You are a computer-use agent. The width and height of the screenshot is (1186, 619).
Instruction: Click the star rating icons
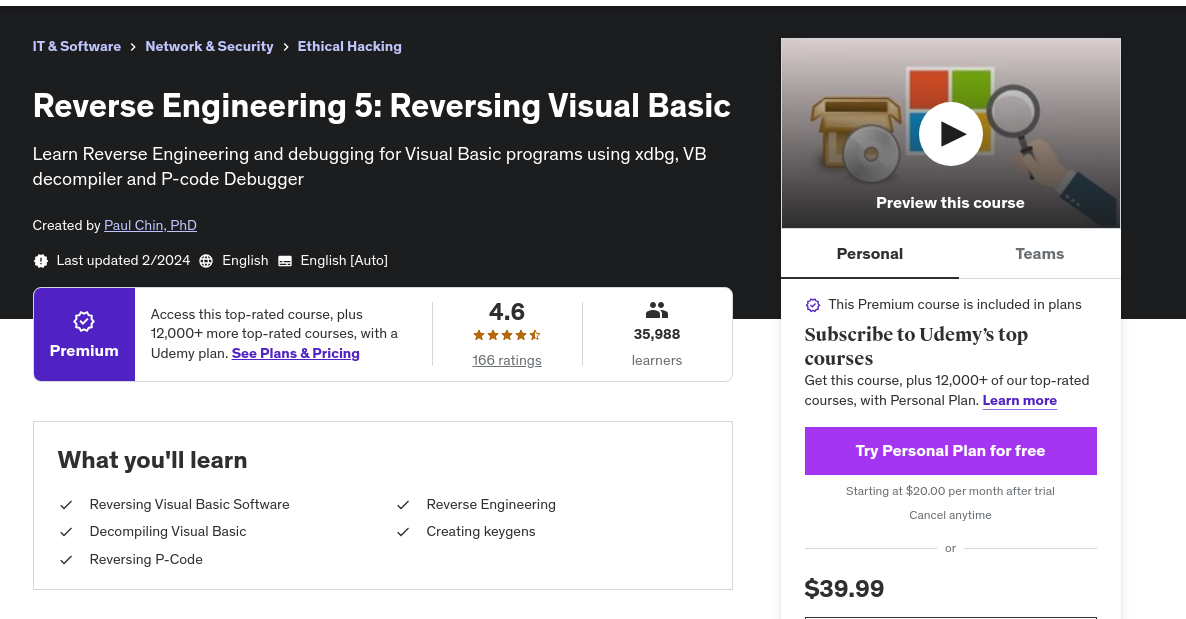507,334
